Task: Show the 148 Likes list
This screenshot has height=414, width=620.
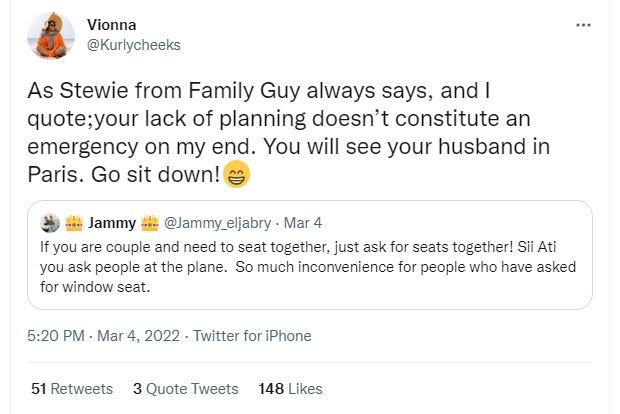Action: [290, 388]
